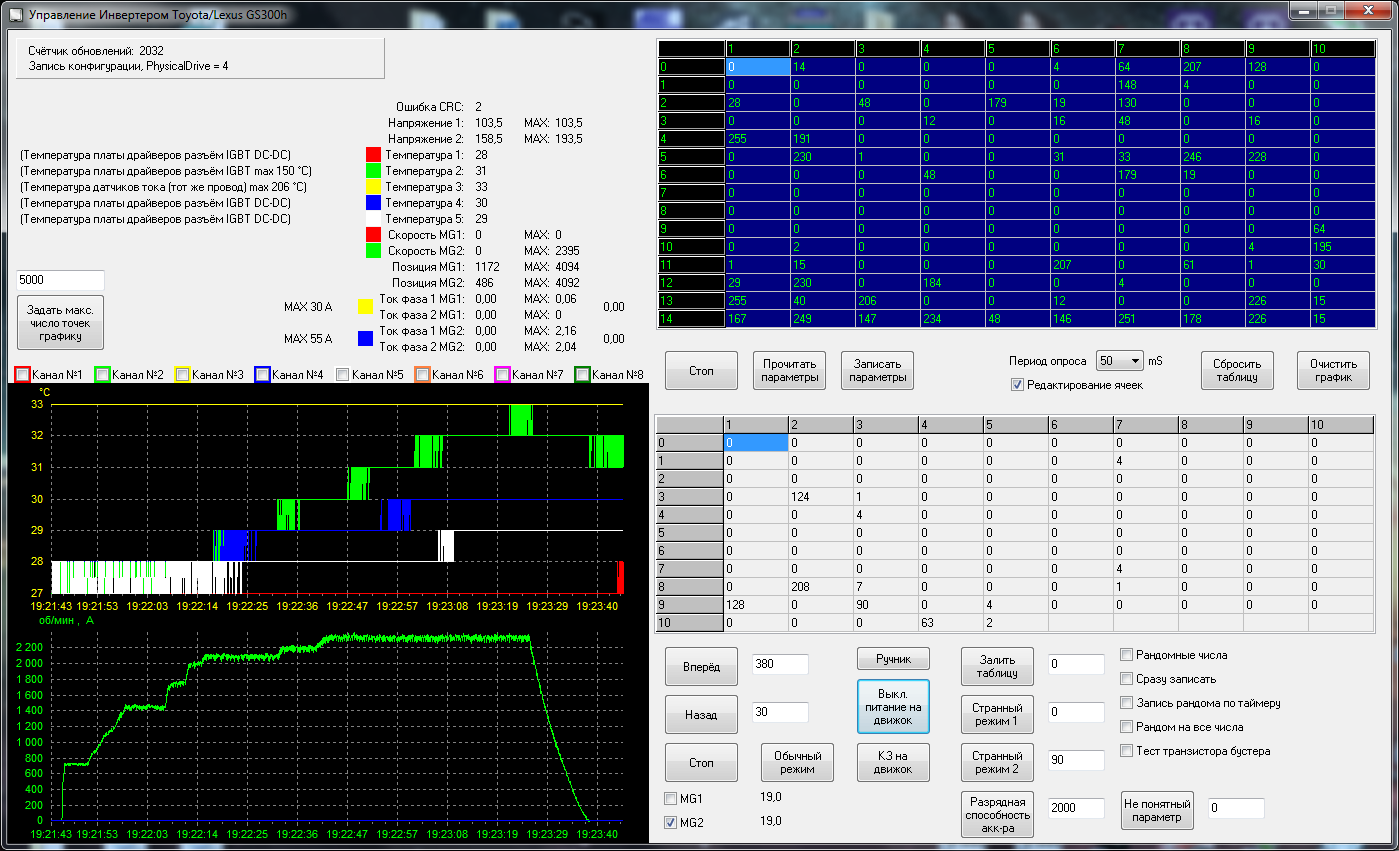Click Очистить график button
This screenshot has width=1399, height=851.
(1333, 371)
